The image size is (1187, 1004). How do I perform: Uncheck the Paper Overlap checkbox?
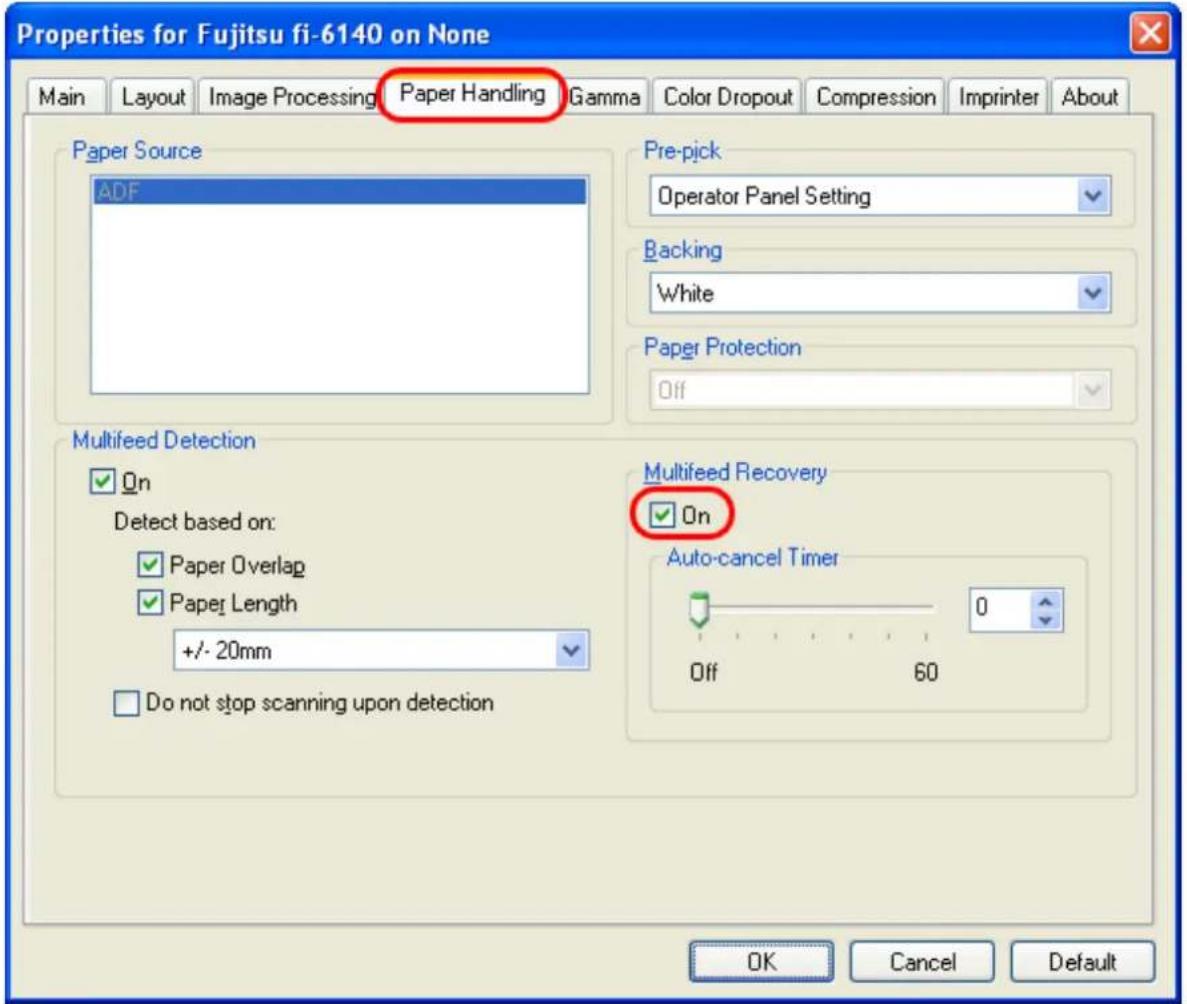click(150, 565)
